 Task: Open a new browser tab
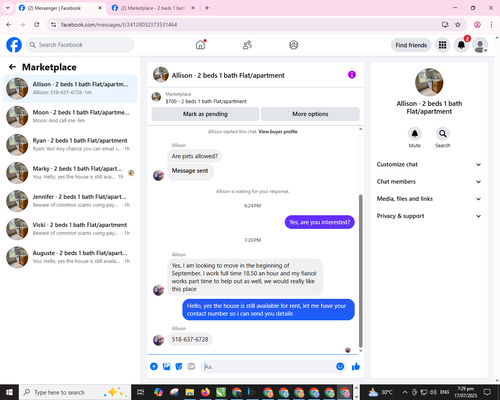point(207,8)
